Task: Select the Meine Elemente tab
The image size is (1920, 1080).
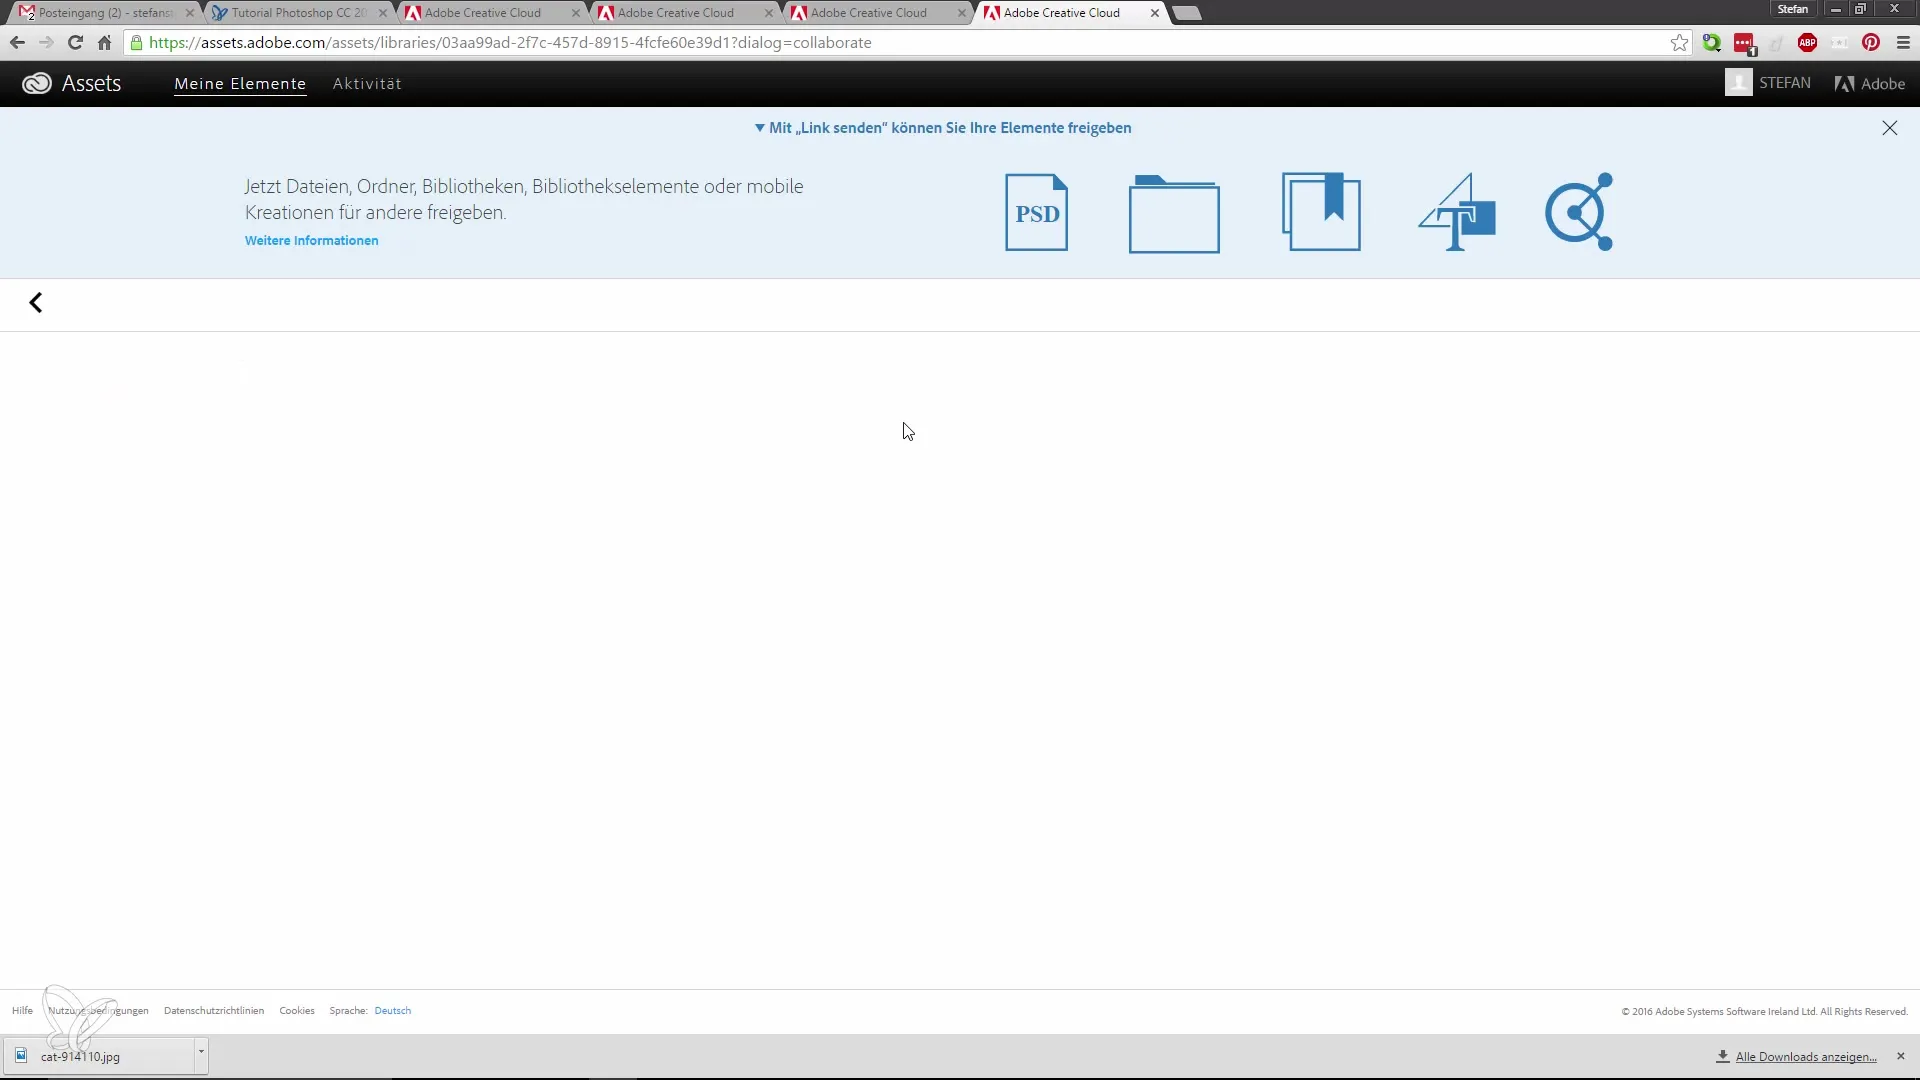Action: point(240,84)
